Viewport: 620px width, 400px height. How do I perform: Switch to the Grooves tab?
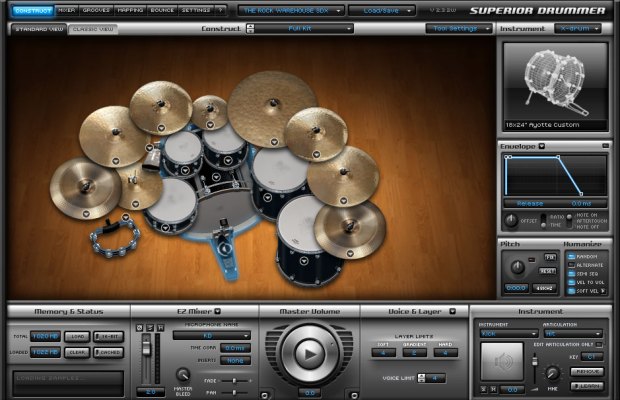pyautogui.click(x=96, y=10)
